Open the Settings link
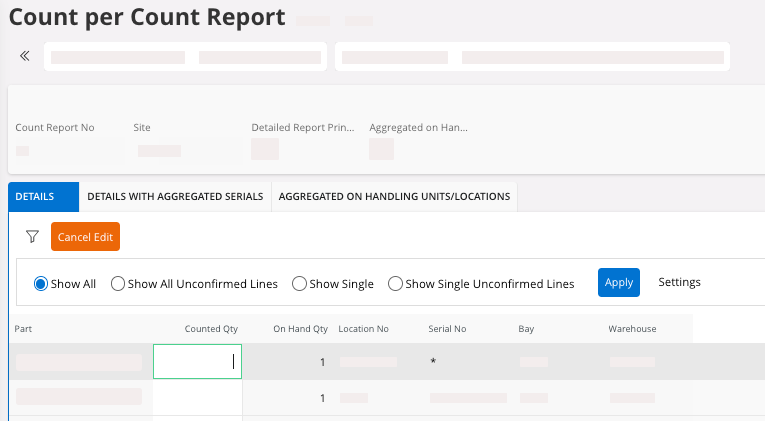This screenshot has width=765, height=421. pyautogui.click(x=679, y=283)
